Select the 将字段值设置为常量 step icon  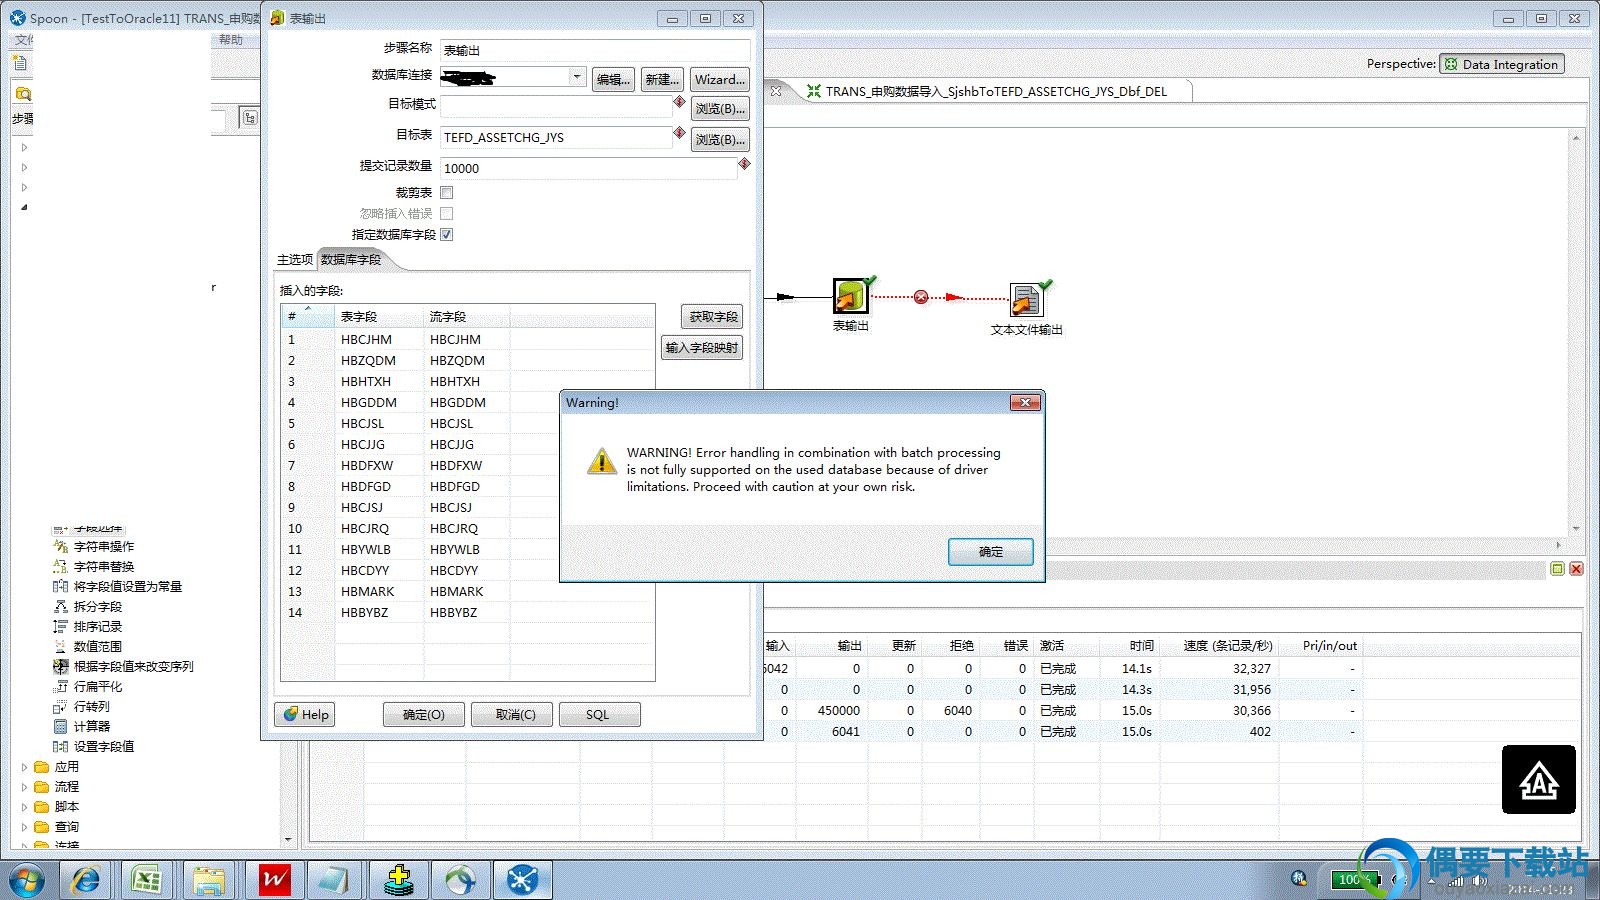60,586
